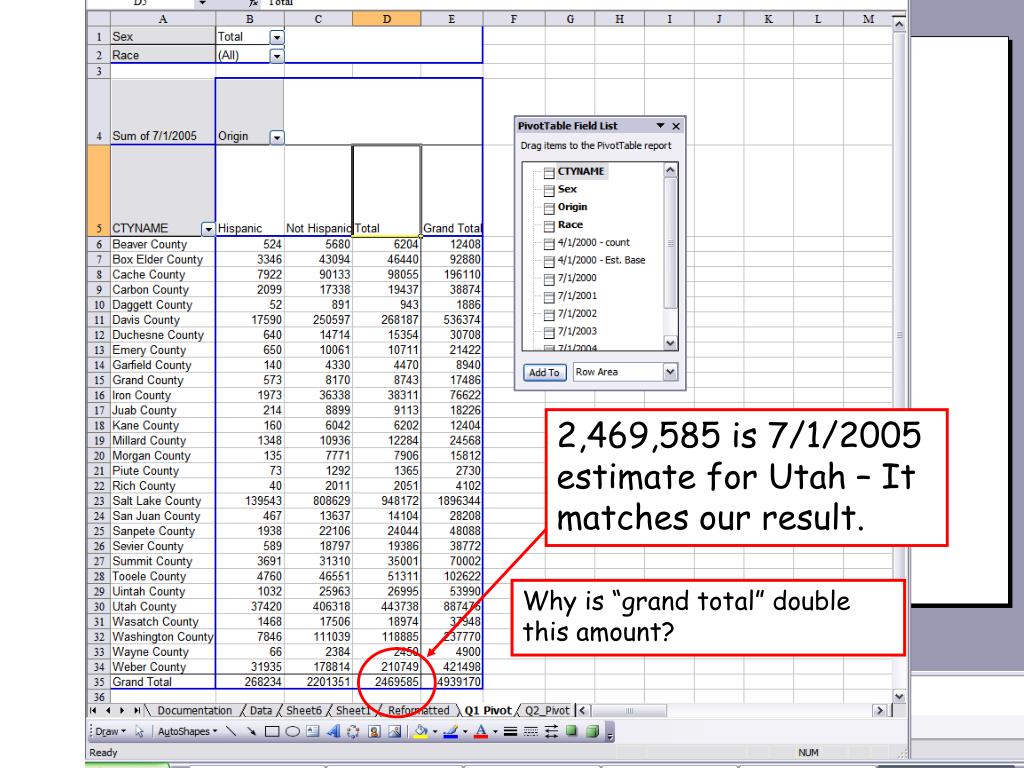Select Race in the field list
This screenshot has width=1024, height=768.
570,224
